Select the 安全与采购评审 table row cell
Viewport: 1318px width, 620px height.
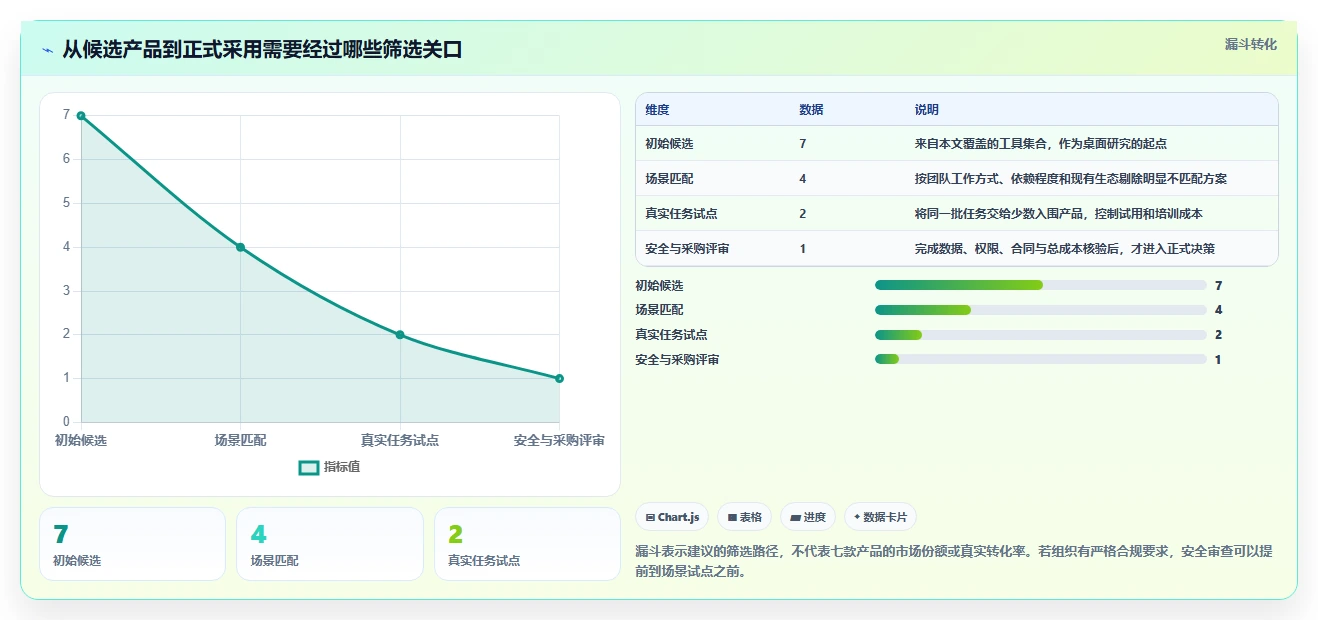click(x=687, y=249)
